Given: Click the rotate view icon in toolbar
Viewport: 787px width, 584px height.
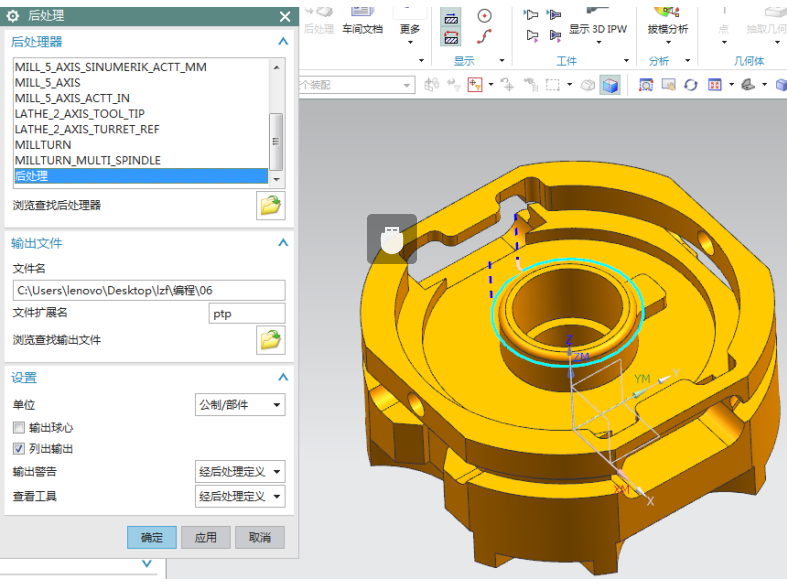Looking at the screenshot, I should (x=691, y=86).
